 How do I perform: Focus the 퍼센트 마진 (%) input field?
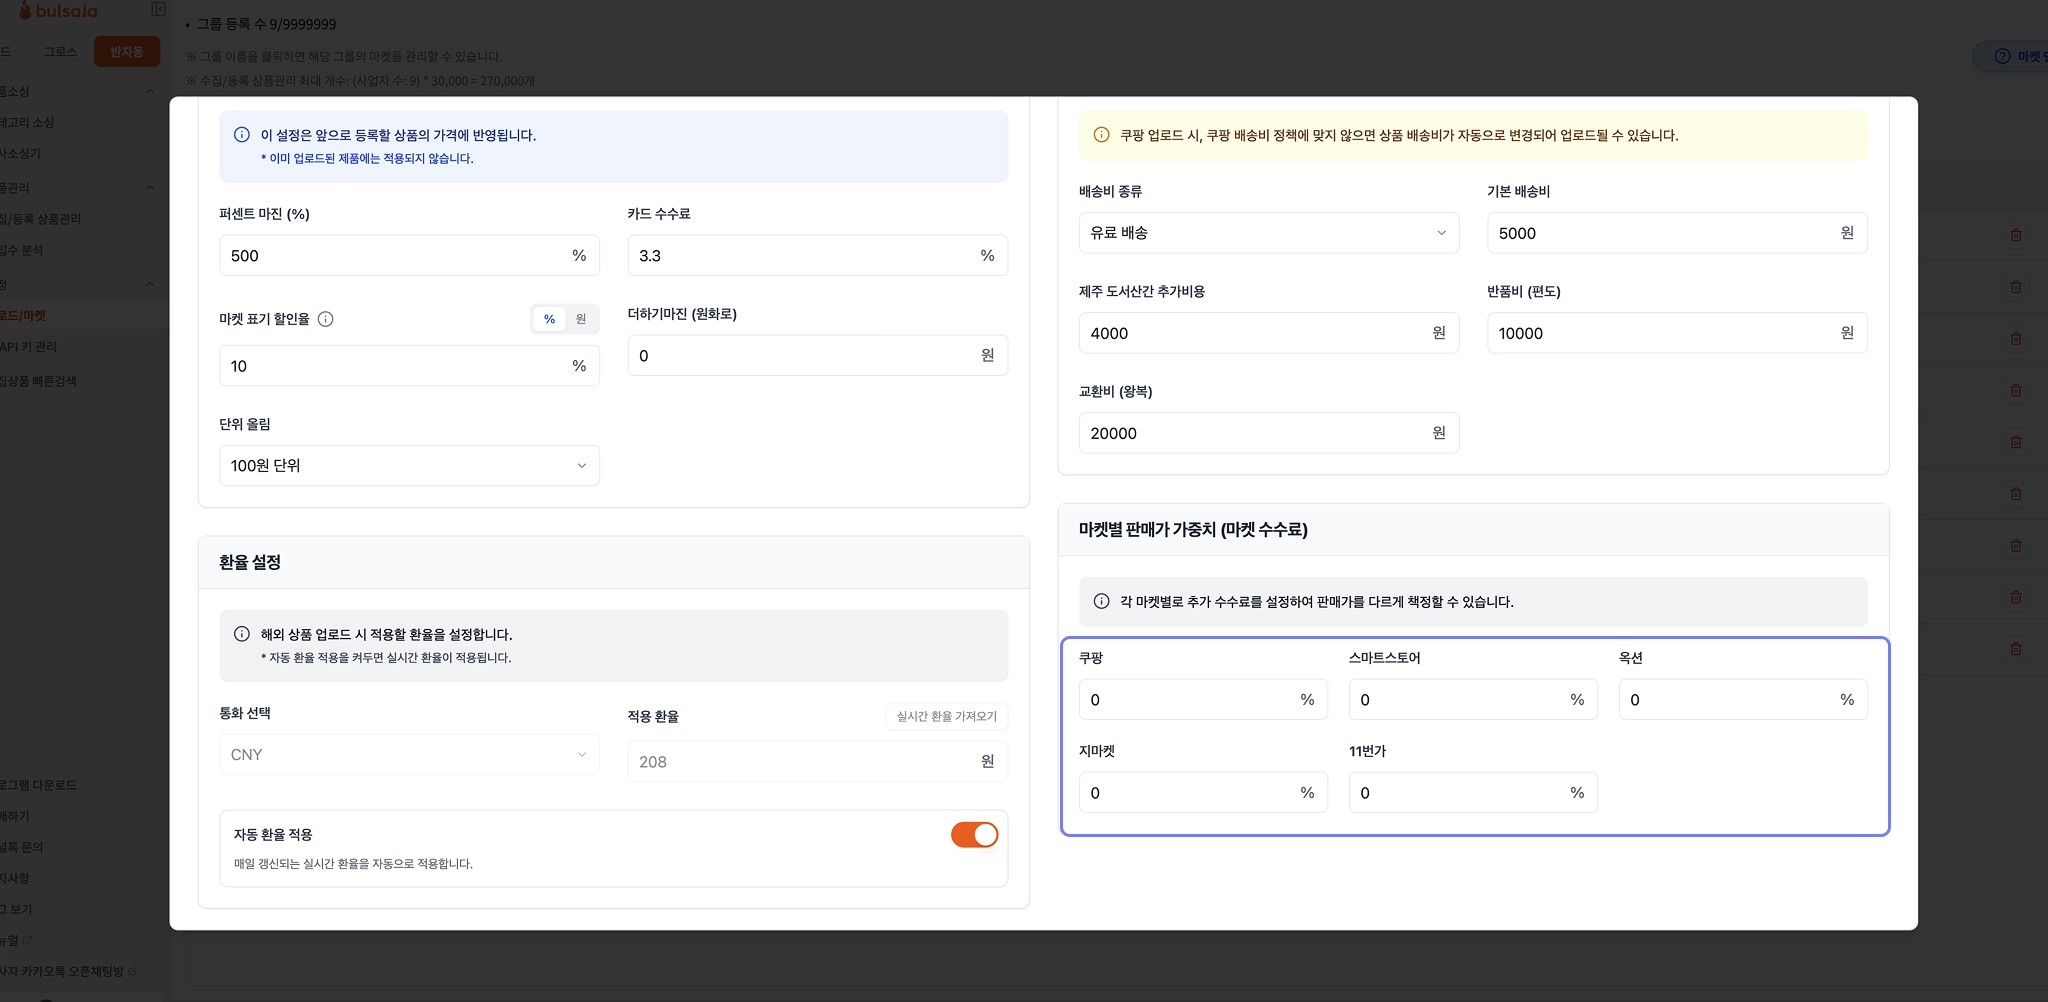(x=409, y=256)
